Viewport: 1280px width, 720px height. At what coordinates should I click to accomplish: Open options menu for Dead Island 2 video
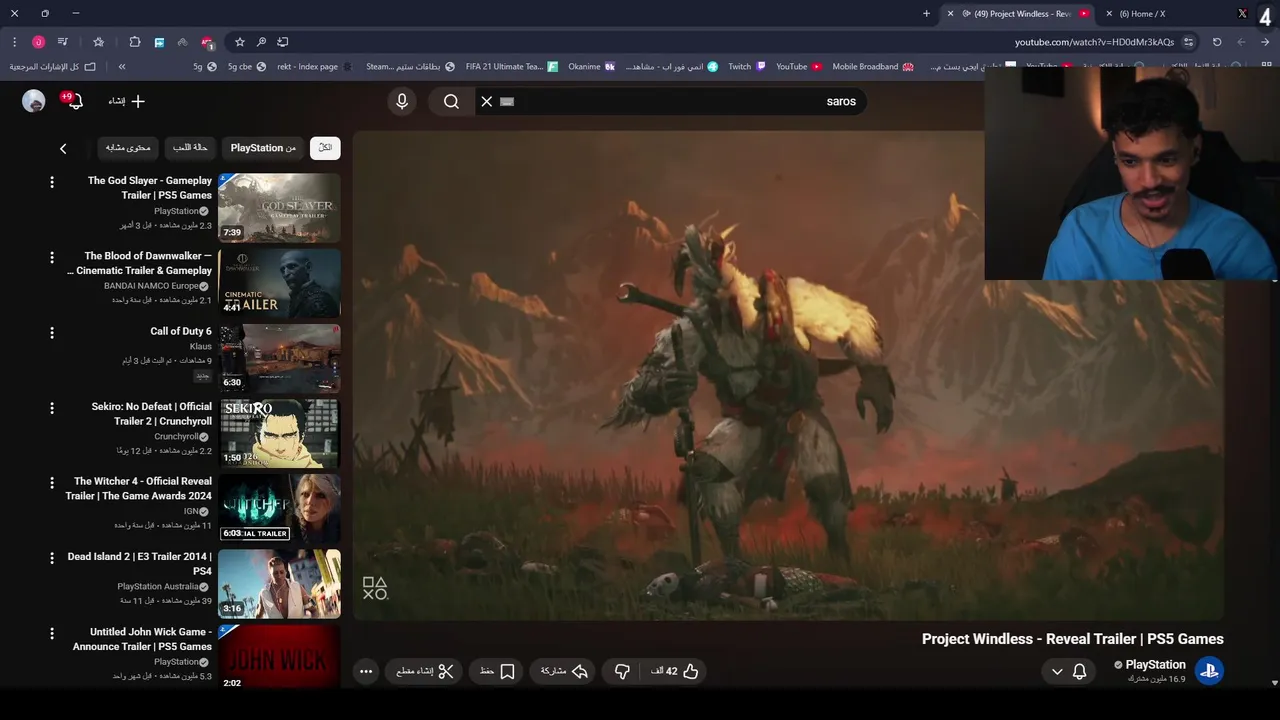coord(52,558)
